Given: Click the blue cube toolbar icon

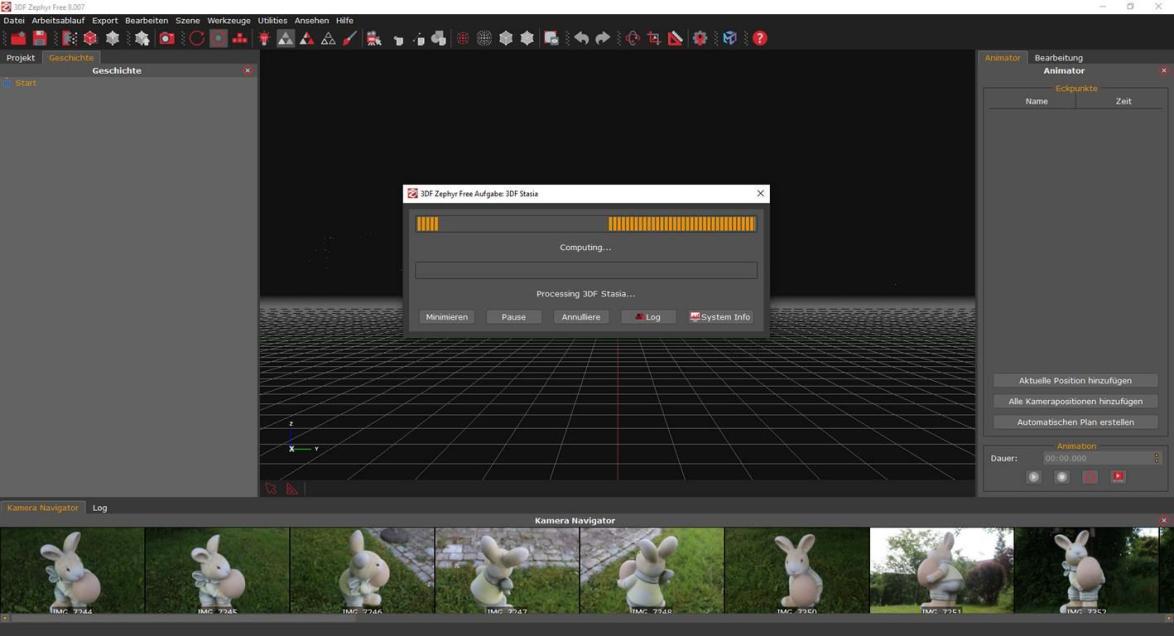Looking at the screenshot, I should 730,38.
